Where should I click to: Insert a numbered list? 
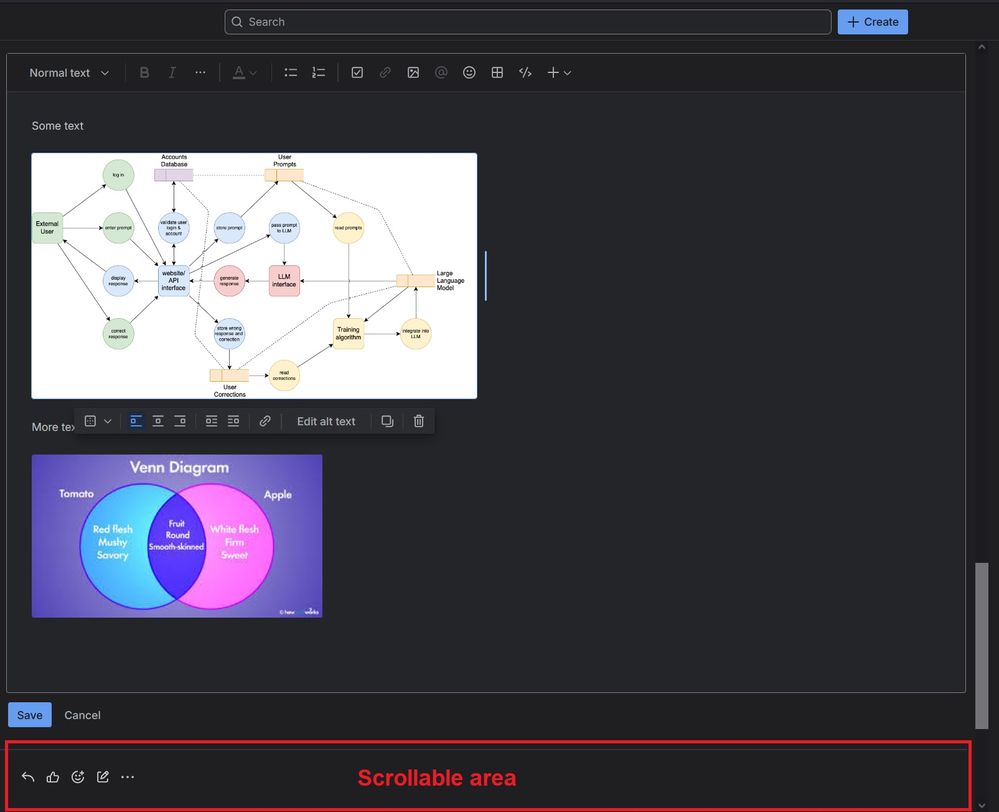tap(319, 73)
